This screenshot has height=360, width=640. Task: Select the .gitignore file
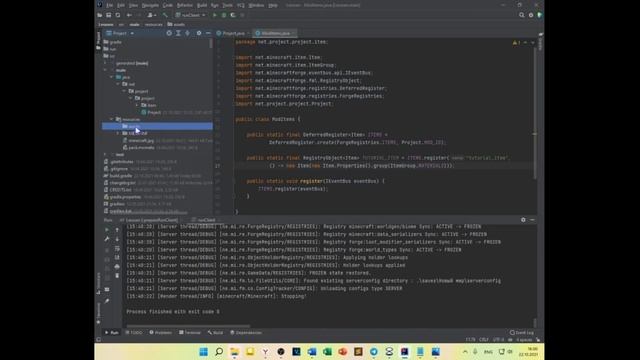119,169
